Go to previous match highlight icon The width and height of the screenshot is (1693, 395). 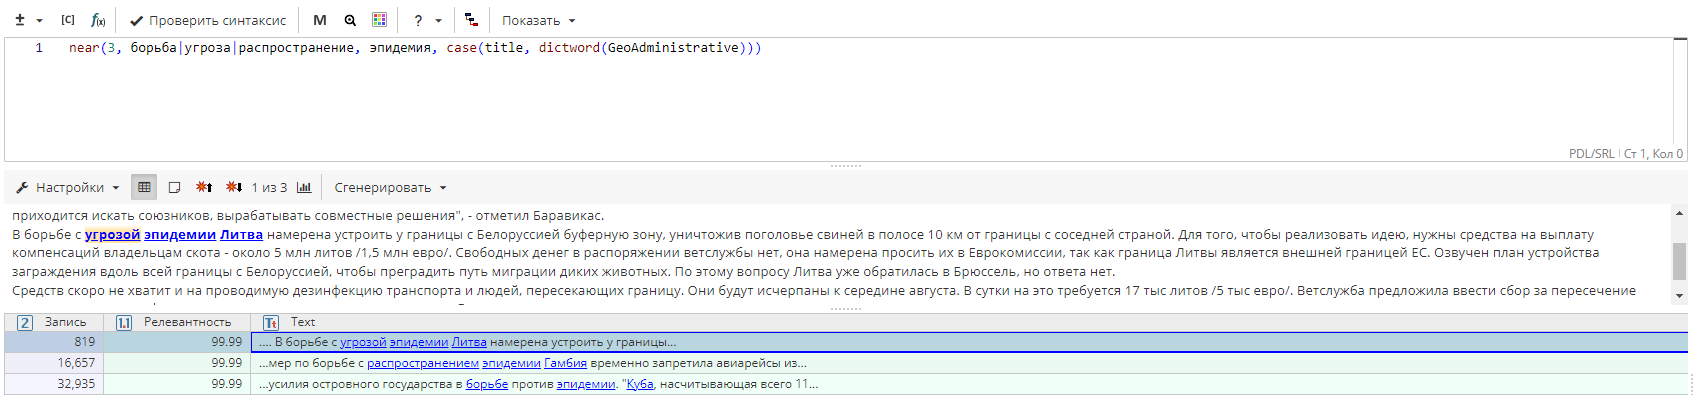(204, 187)
